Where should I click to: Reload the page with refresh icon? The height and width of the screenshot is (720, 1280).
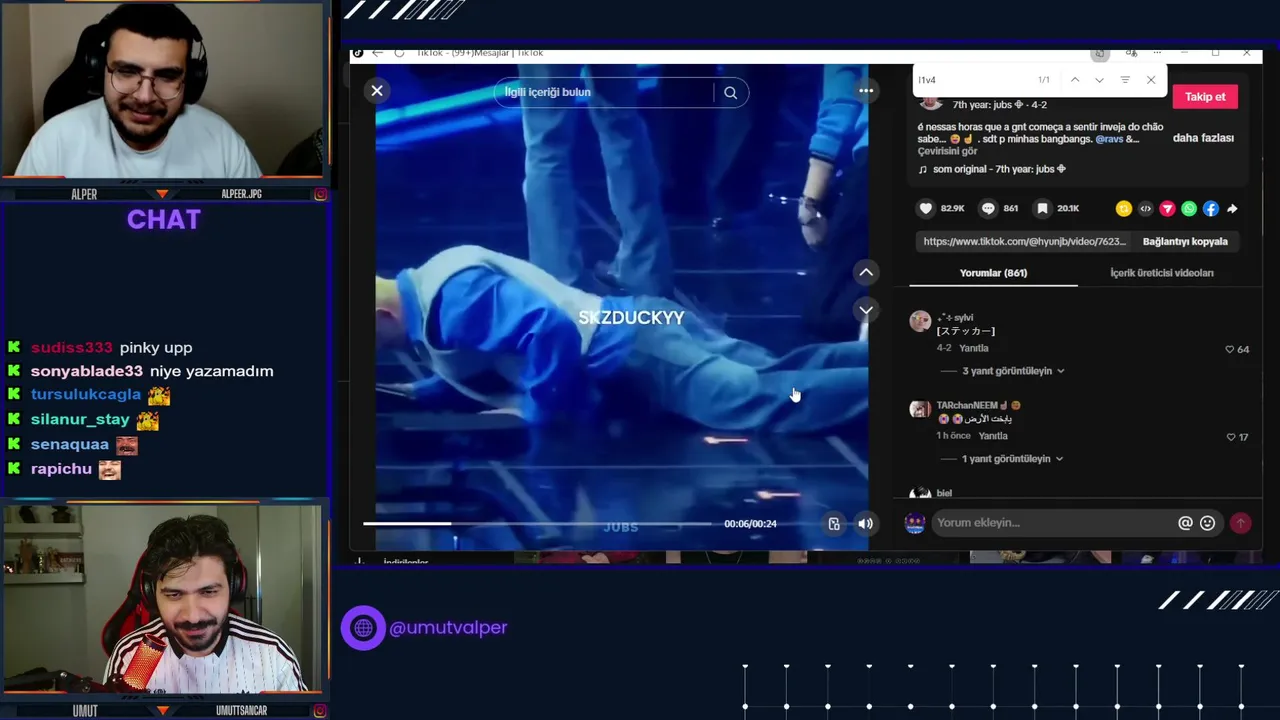399,53
